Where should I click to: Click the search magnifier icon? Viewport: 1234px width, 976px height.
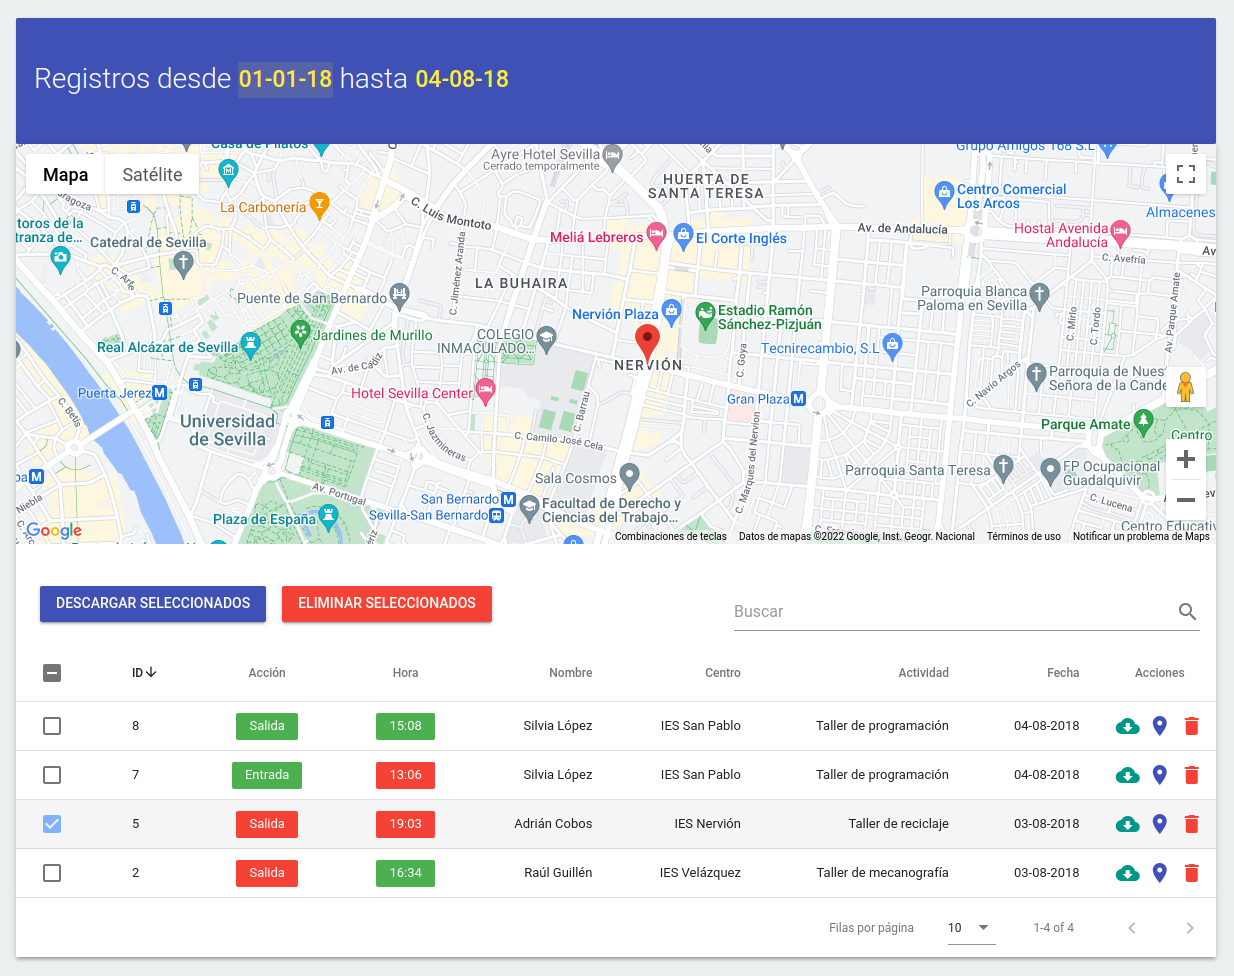tap(1187, 612)
